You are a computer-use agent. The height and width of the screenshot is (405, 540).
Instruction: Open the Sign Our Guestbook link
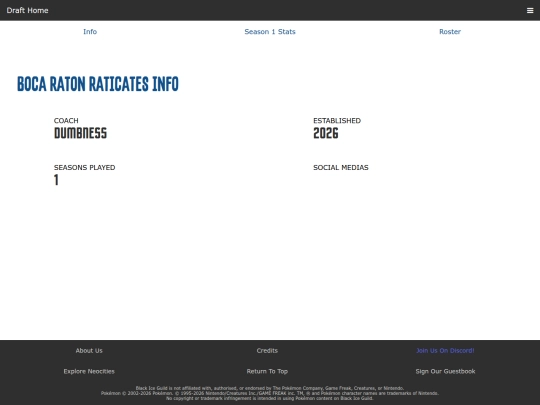tap(445, 371)
